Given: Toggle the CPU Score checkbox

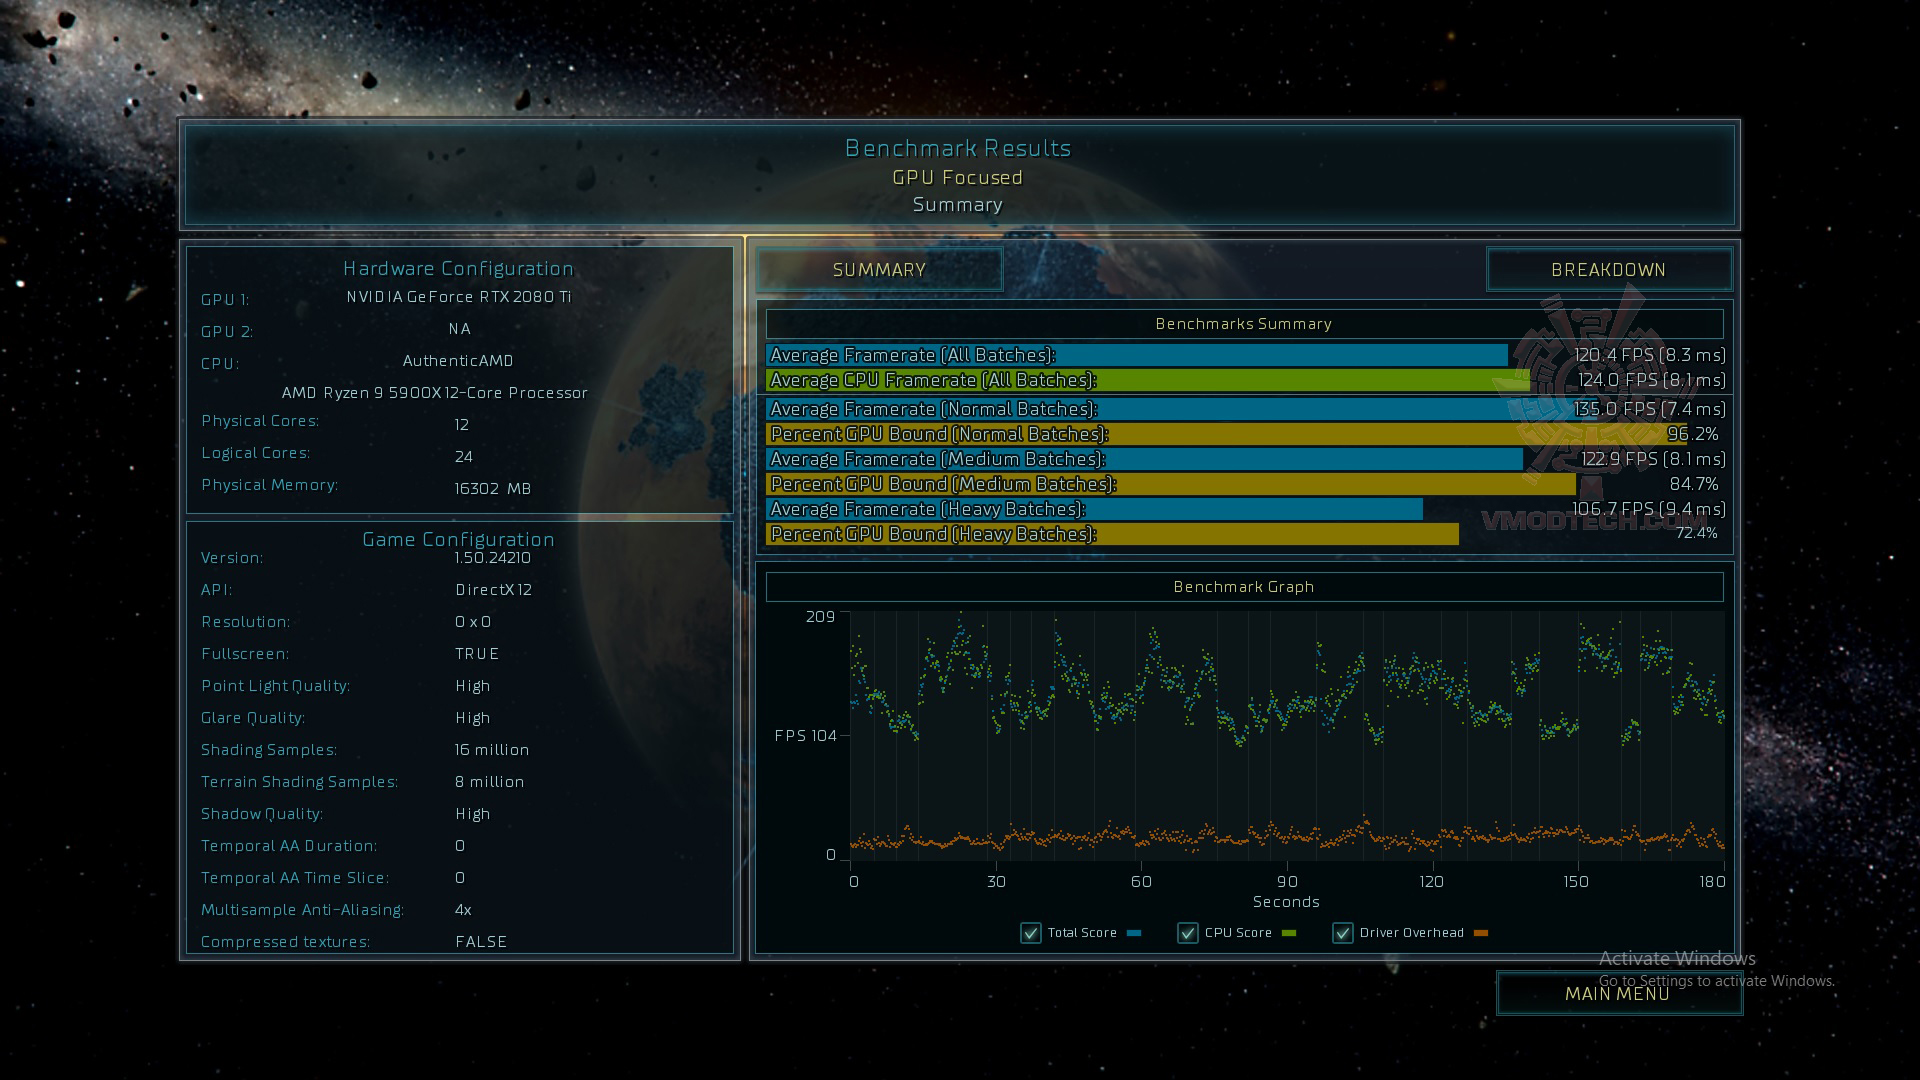Looking at the screenshot, I should (1188, 933).
